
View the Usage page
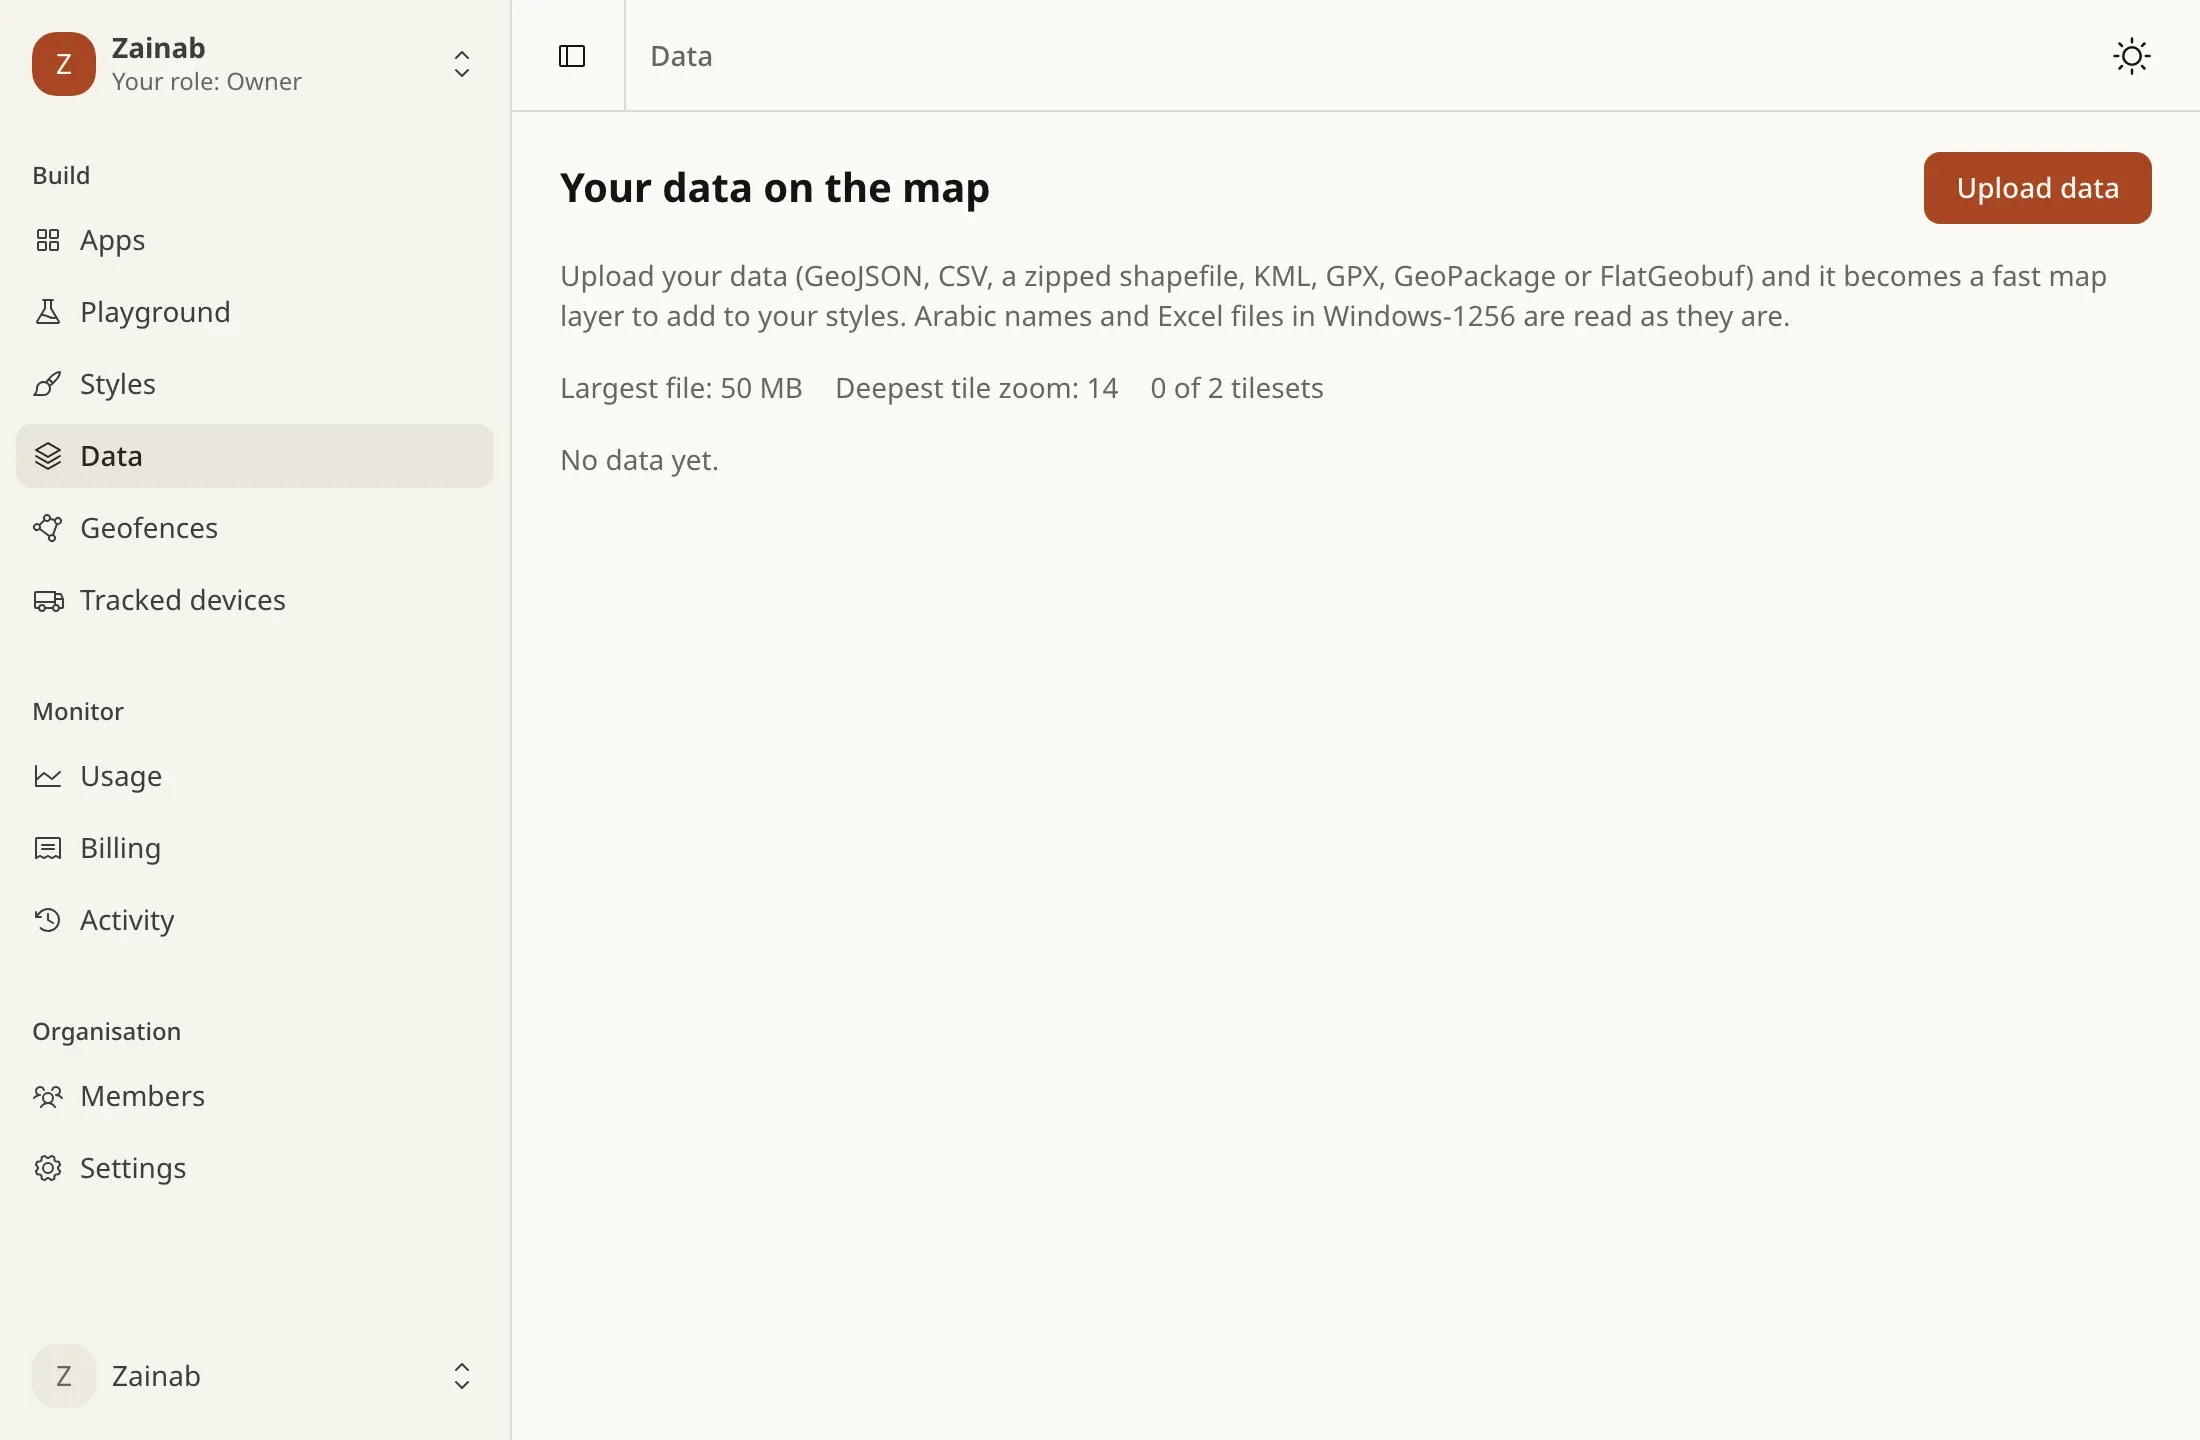pos(255,776)
